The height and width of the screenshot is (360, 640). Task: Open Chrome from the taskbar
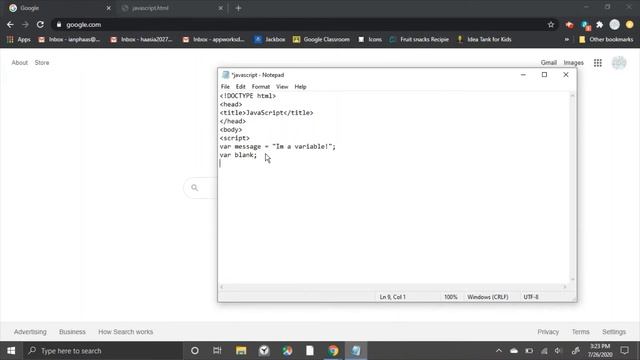(x=333, y=351)
